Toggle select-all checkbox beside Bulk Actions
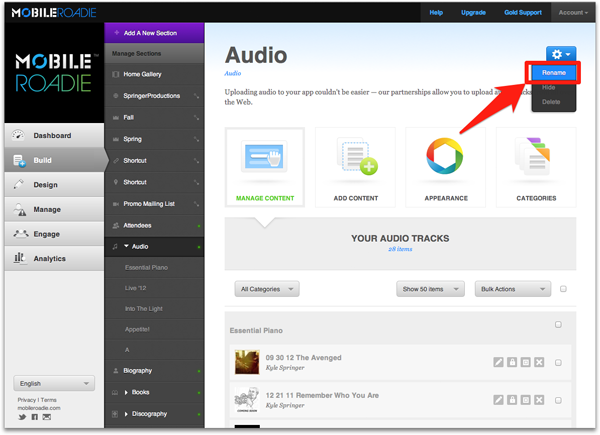The width and height of the screenshot is (600, 435). pyautogui.click(x=564, y=289)
